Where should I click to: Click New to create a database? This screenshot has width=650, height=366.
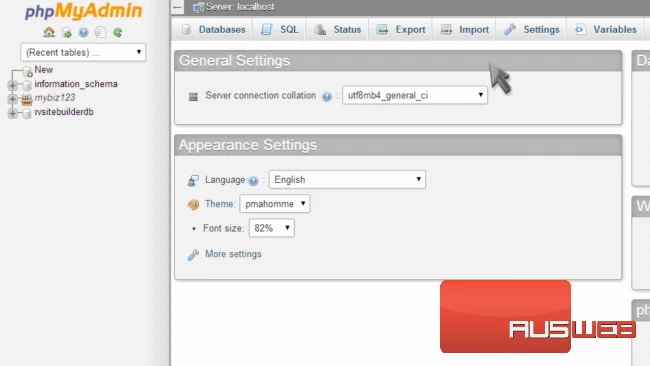[44, 70]
